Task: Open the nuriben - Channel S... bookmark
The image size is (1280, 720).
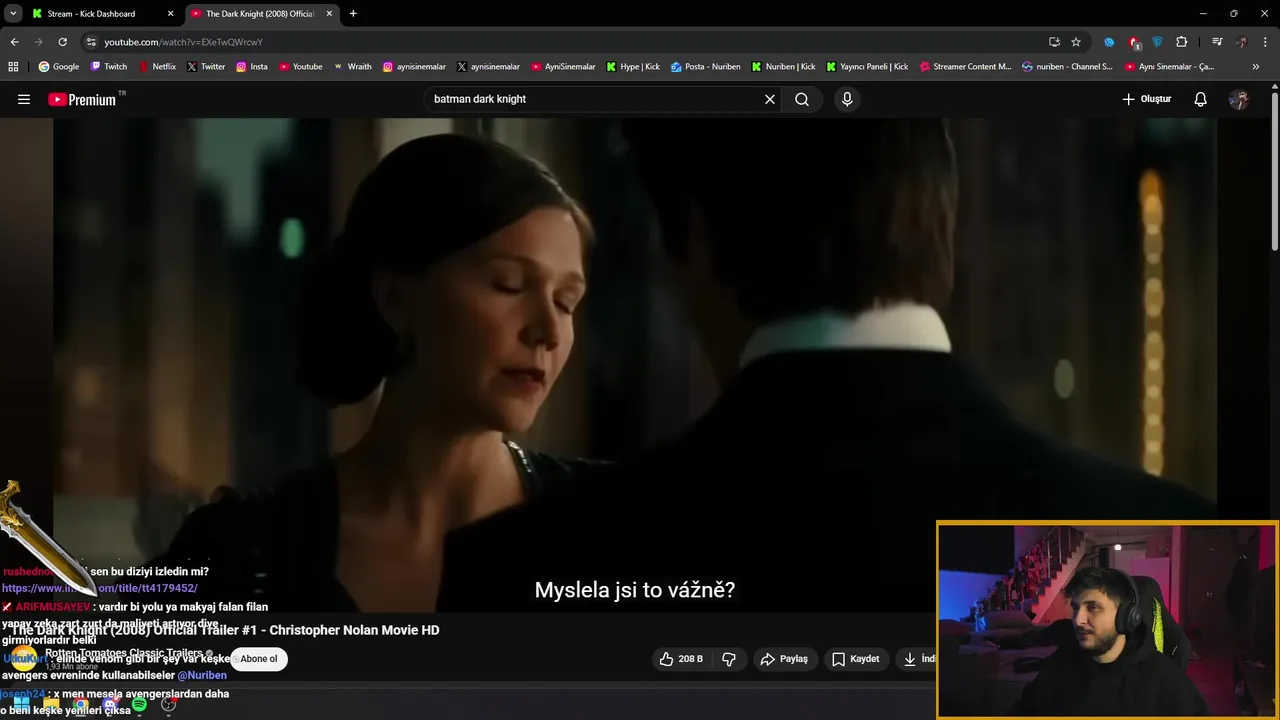Action: pyautogui.click(x=1067, y=67)
